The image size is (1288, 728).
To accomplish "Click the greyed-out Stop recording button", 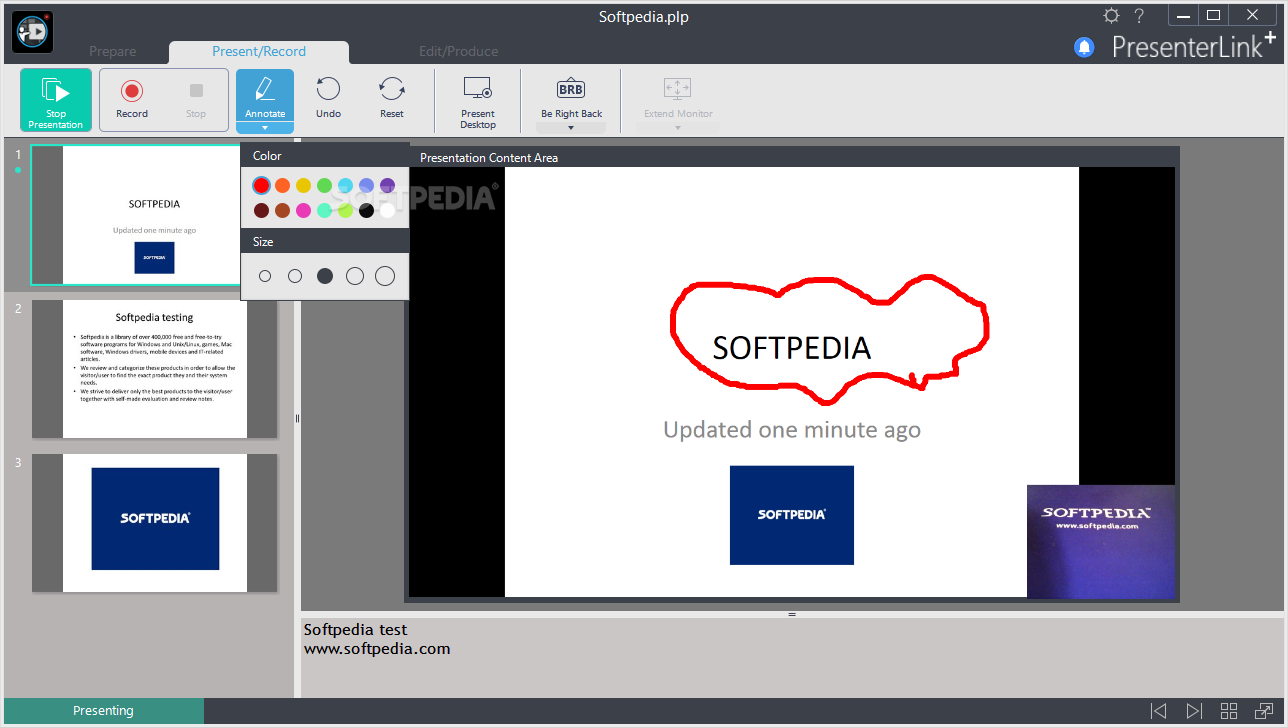I will [196, 100].
